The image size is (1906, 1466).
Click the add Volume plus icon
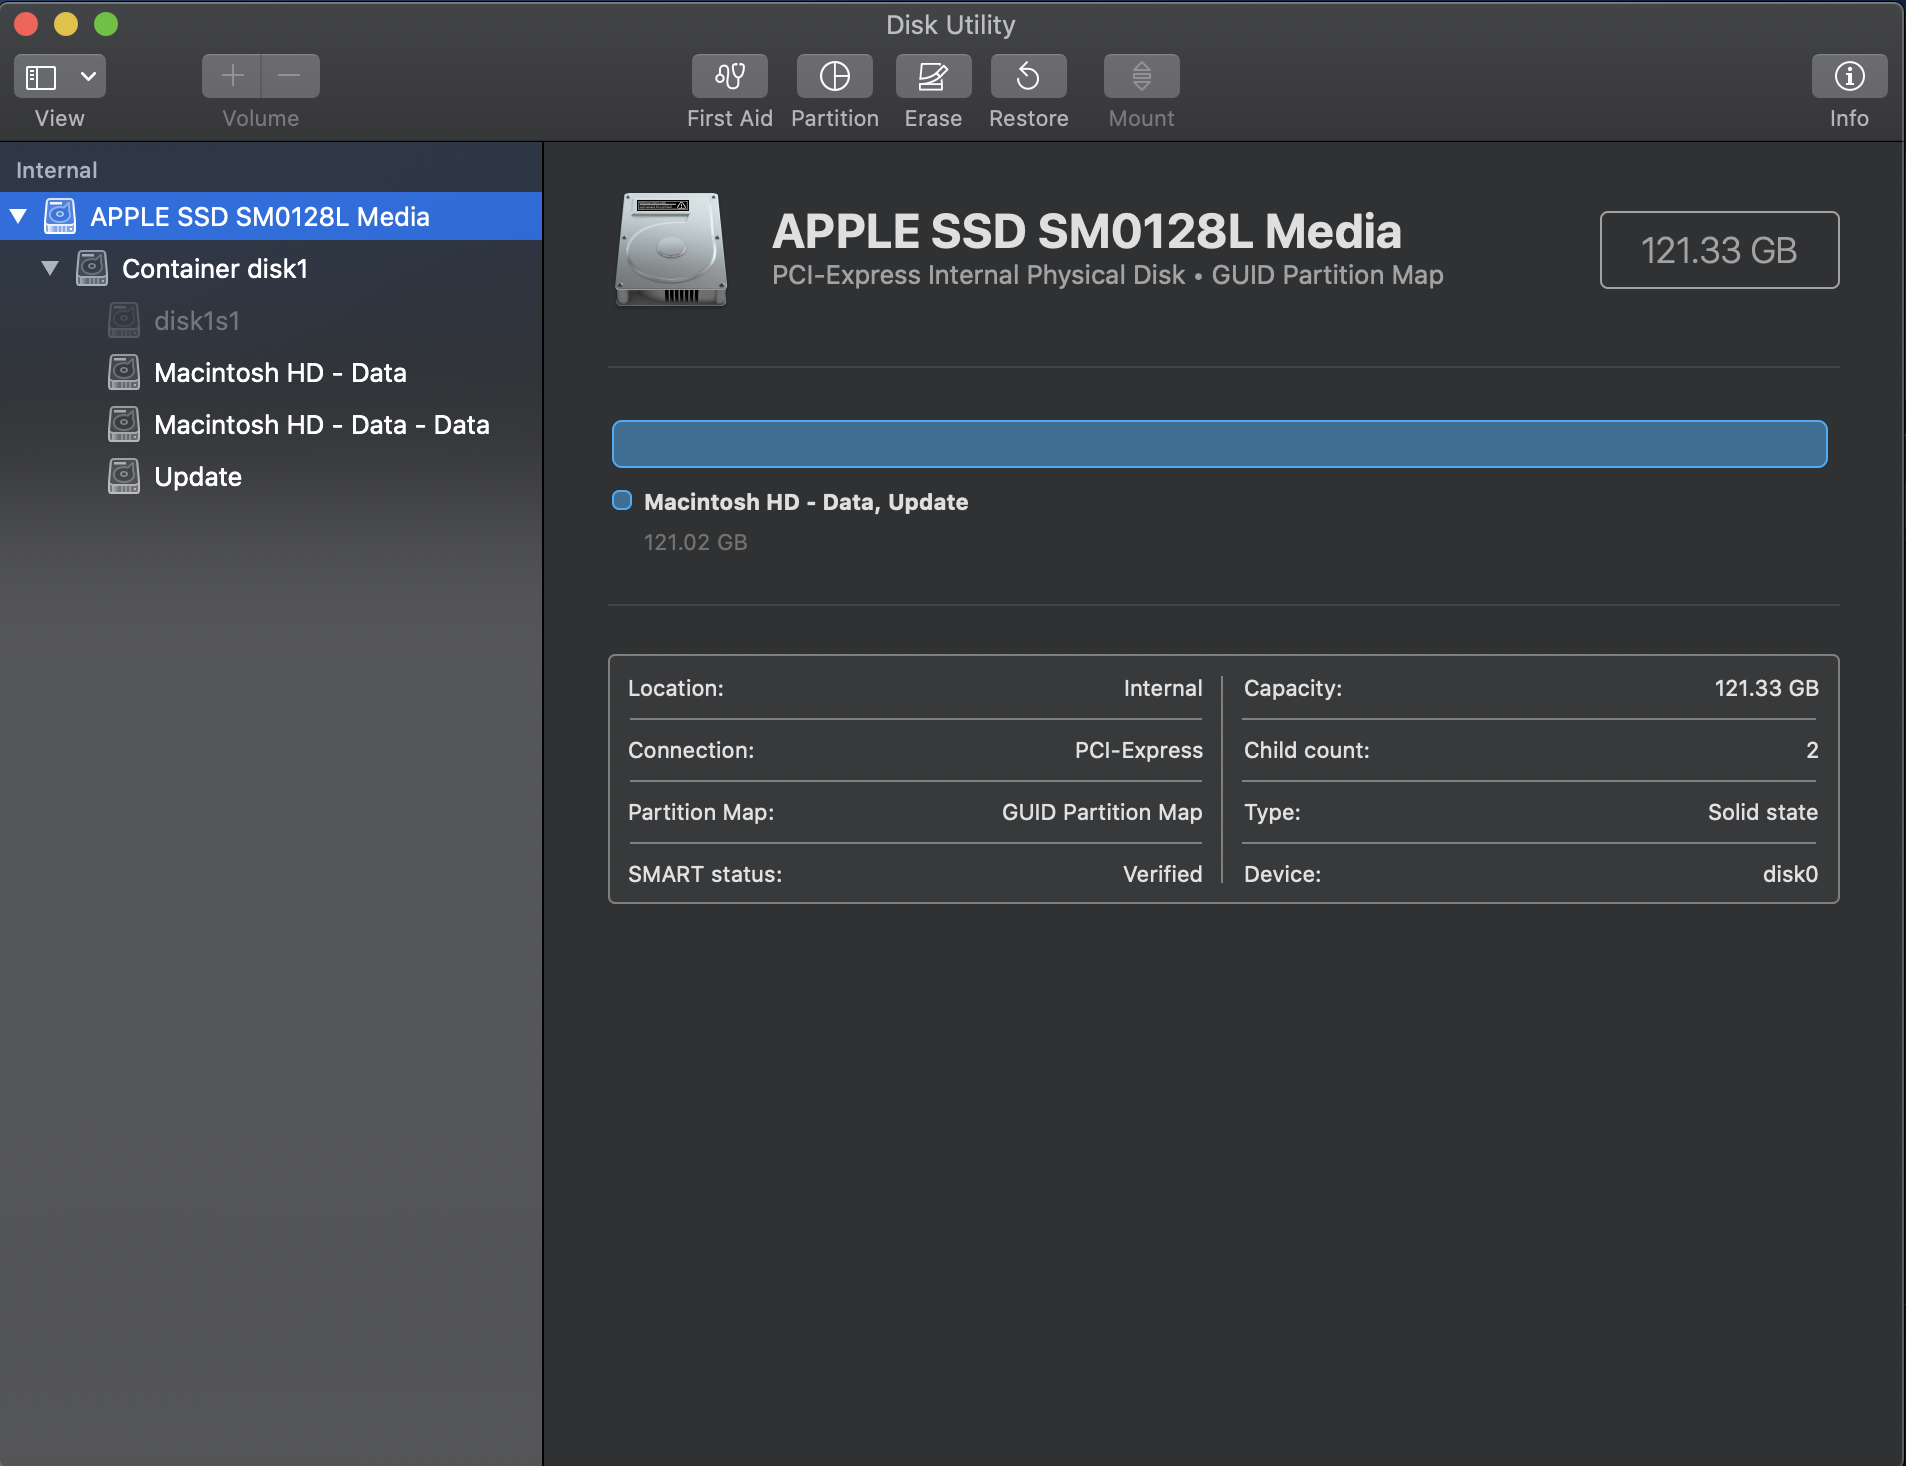click(231, 76)
